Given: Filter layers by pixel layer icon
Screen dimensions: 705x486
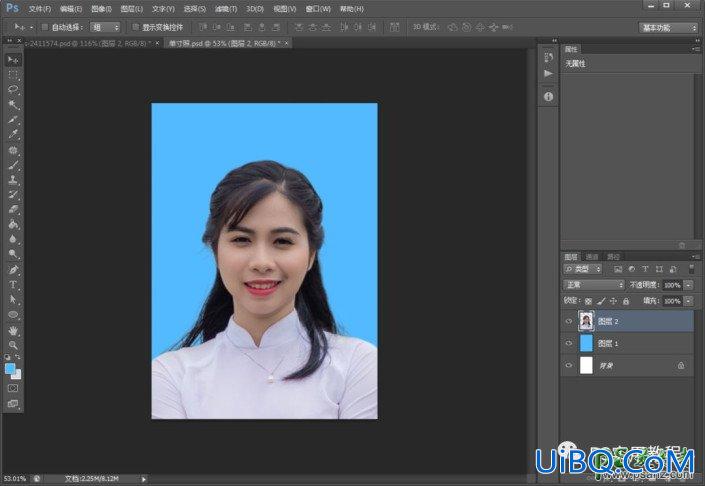Looking at the screenshot, I should [618, 269].
